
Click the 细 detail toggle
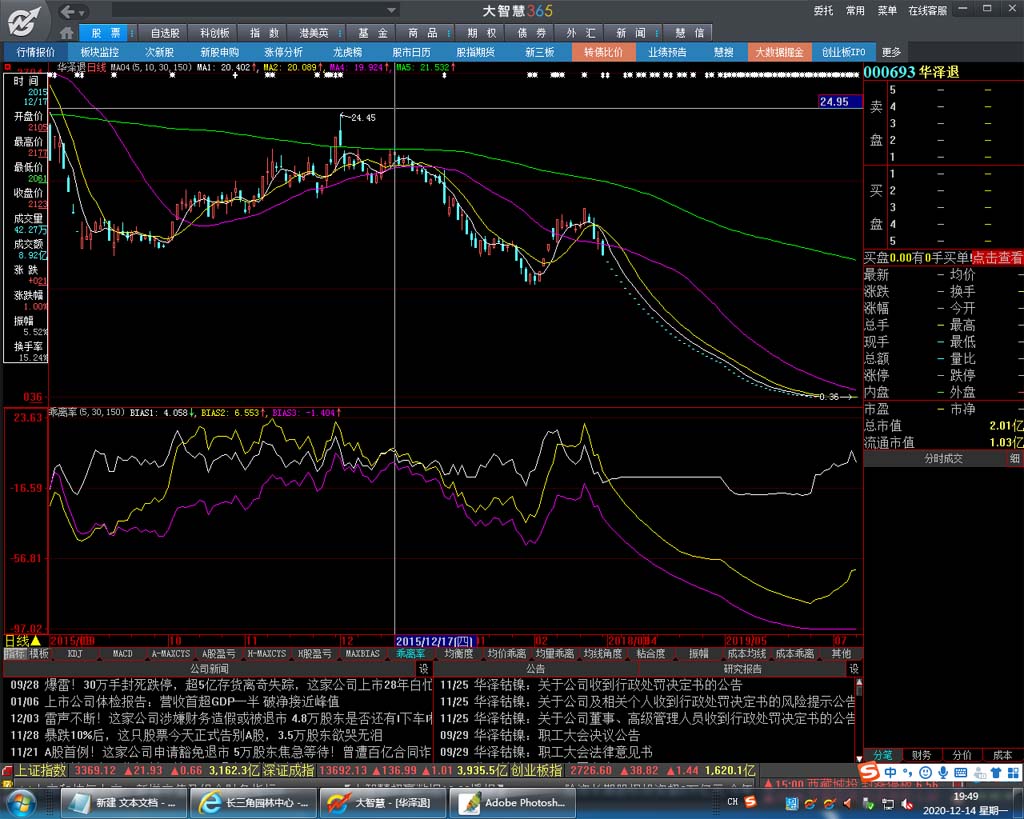pos(1014,459)
